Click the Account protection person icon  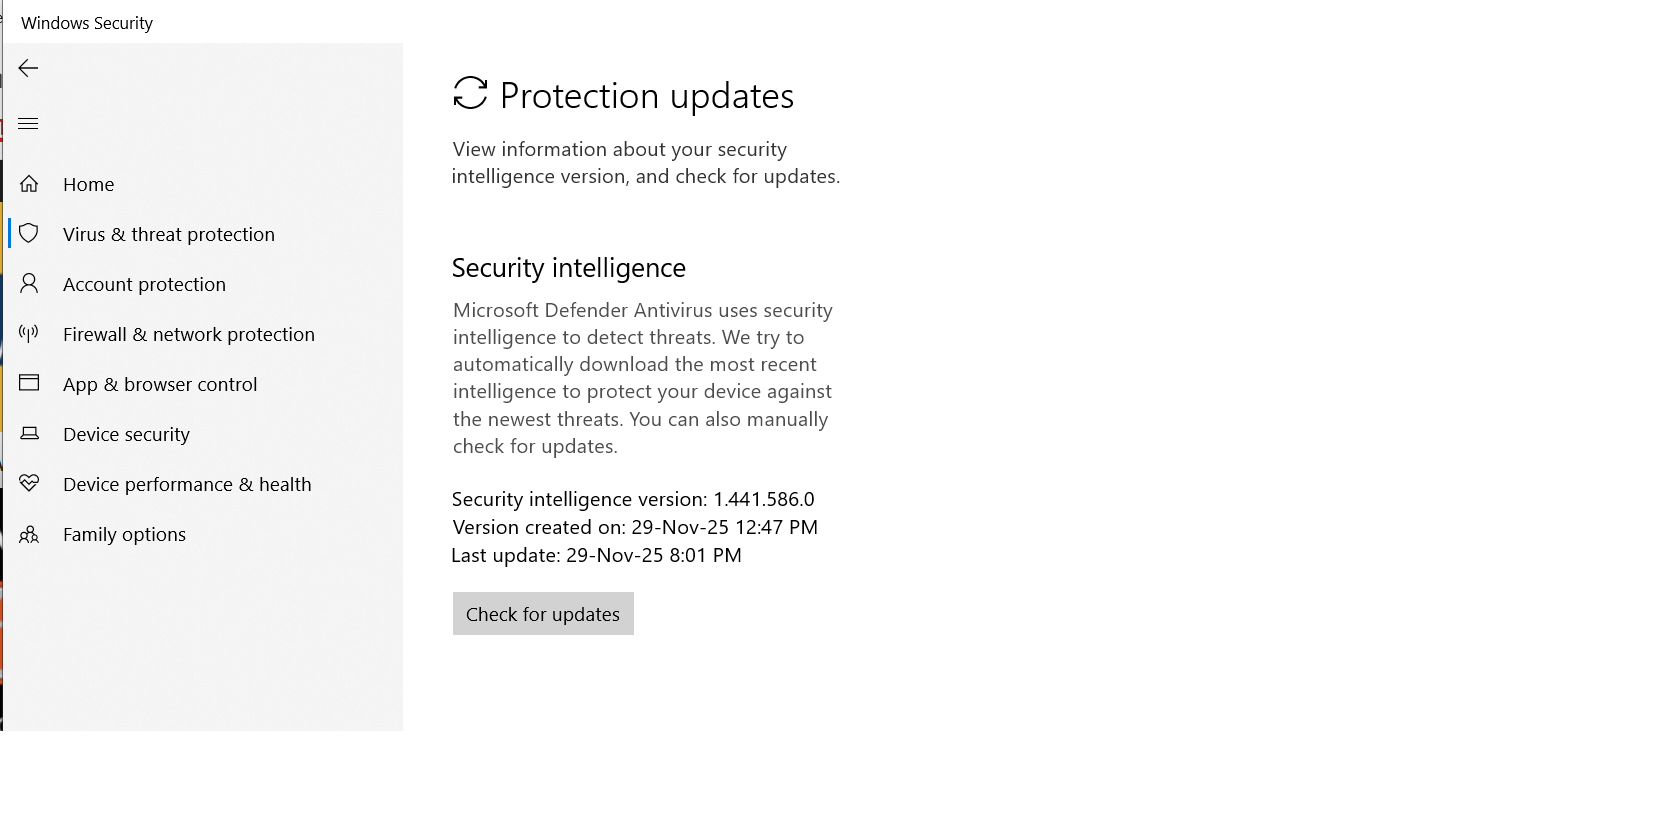(x=29, y=284)
